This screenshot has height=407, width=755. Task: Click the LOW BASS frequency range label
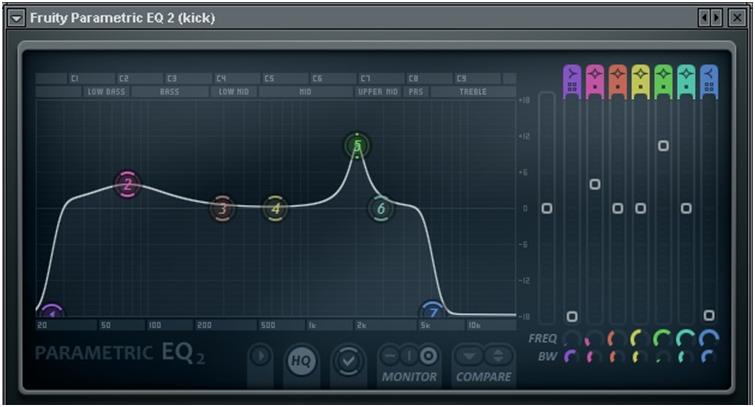click(x=107, y=91)
